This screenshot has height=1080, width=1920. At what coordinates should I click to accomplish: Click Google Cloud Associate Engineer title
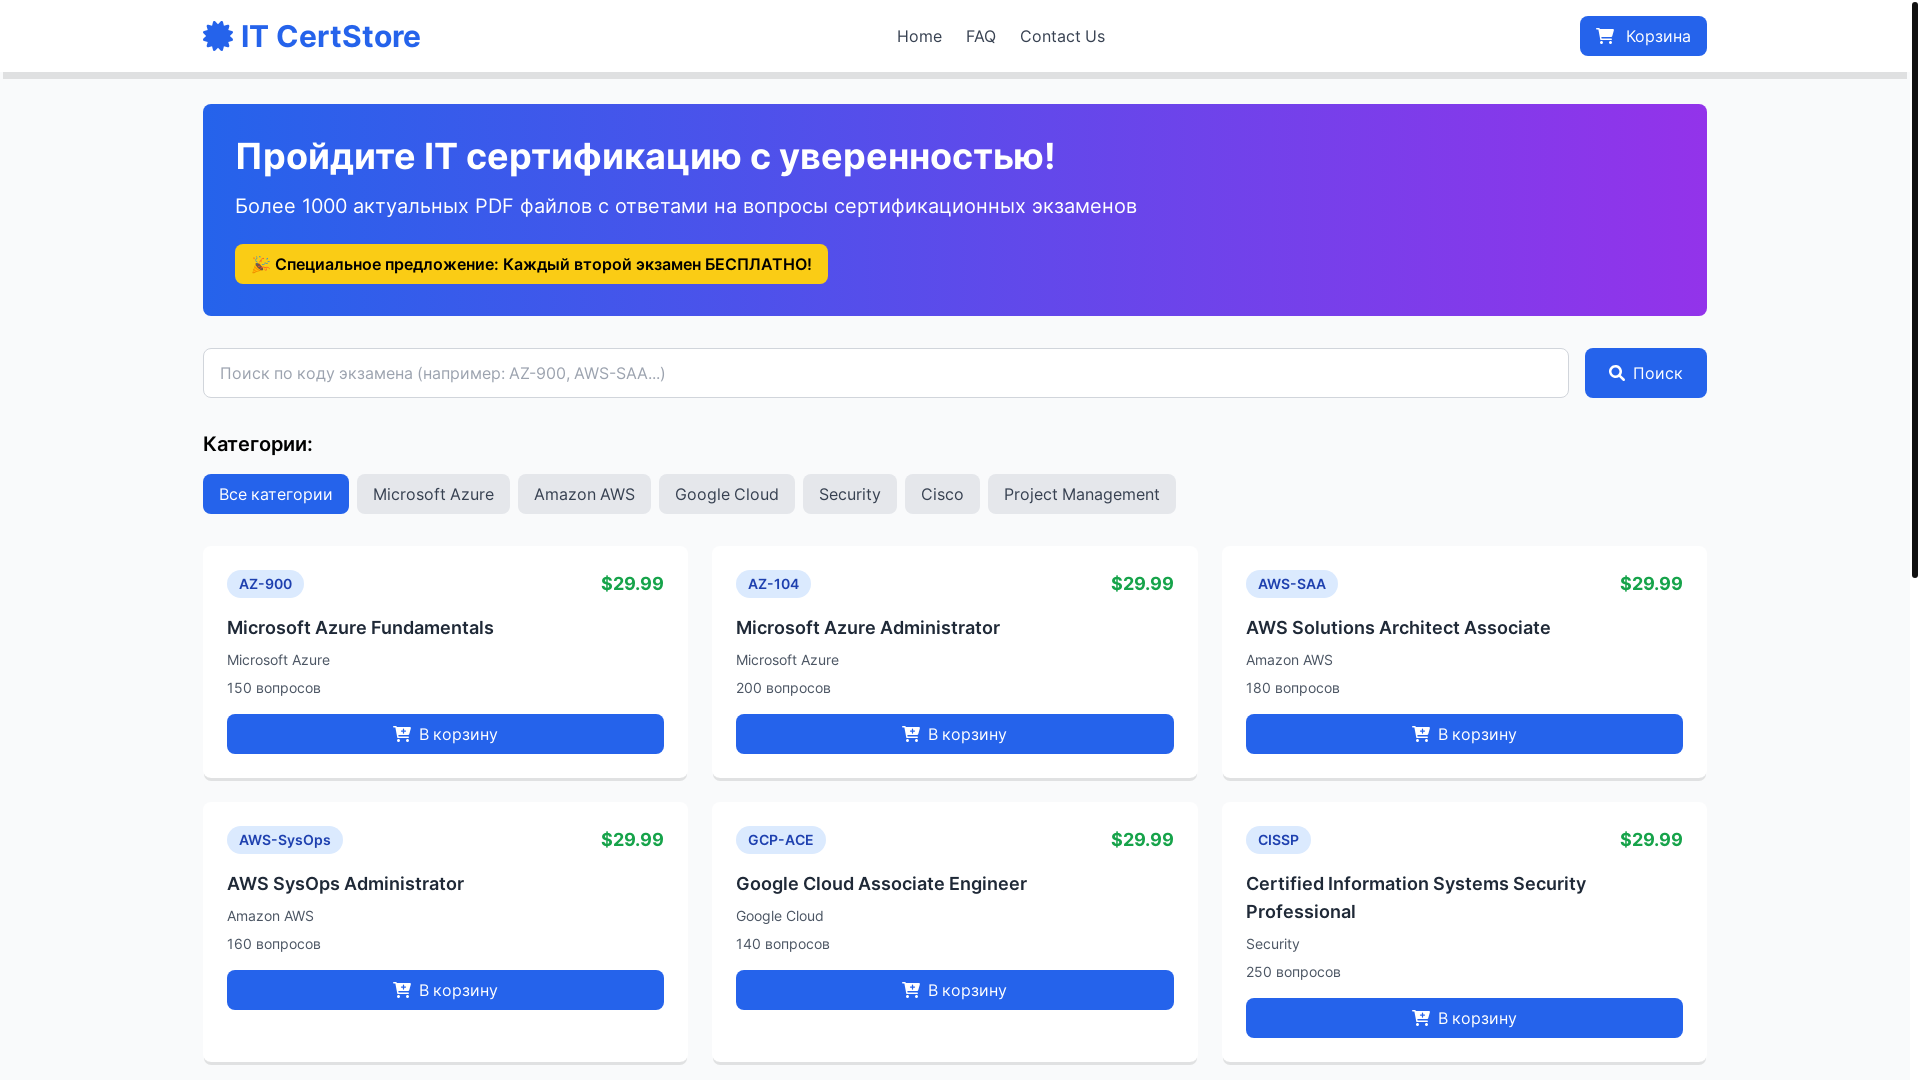pyautogui.click(x=881, y=884)
